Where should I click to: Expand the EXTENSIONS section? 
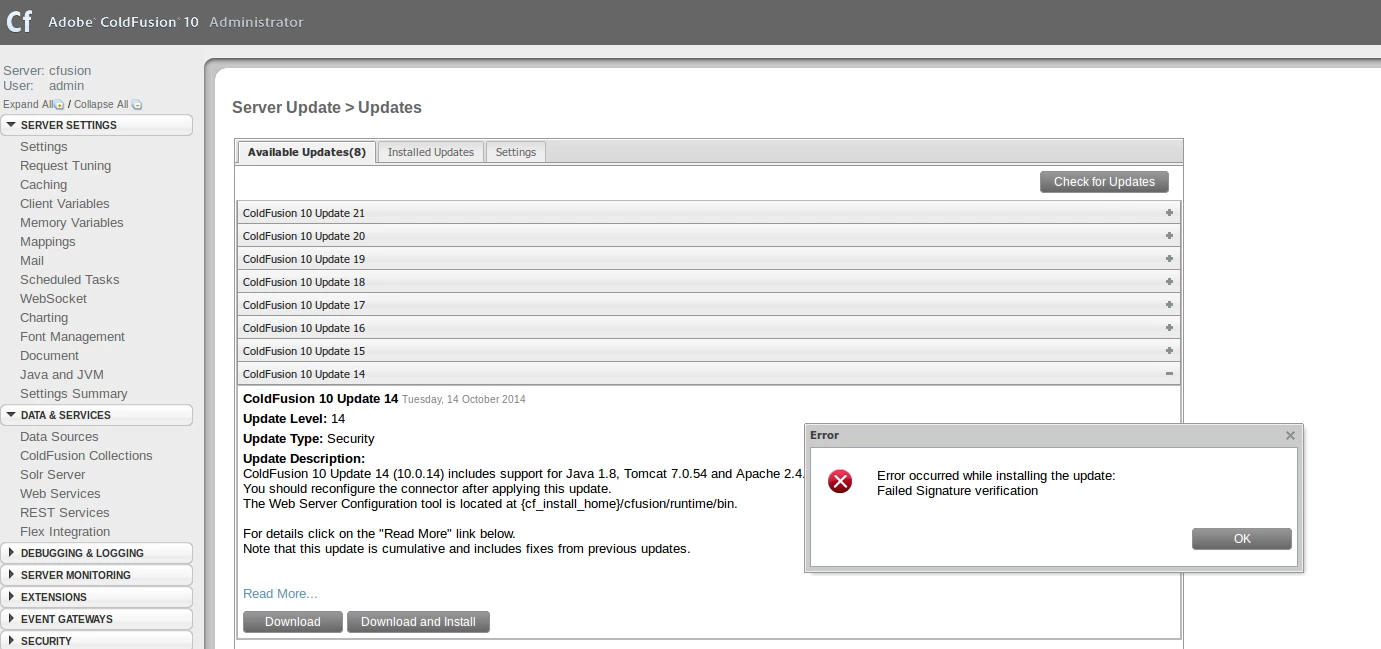pos(96,597)
